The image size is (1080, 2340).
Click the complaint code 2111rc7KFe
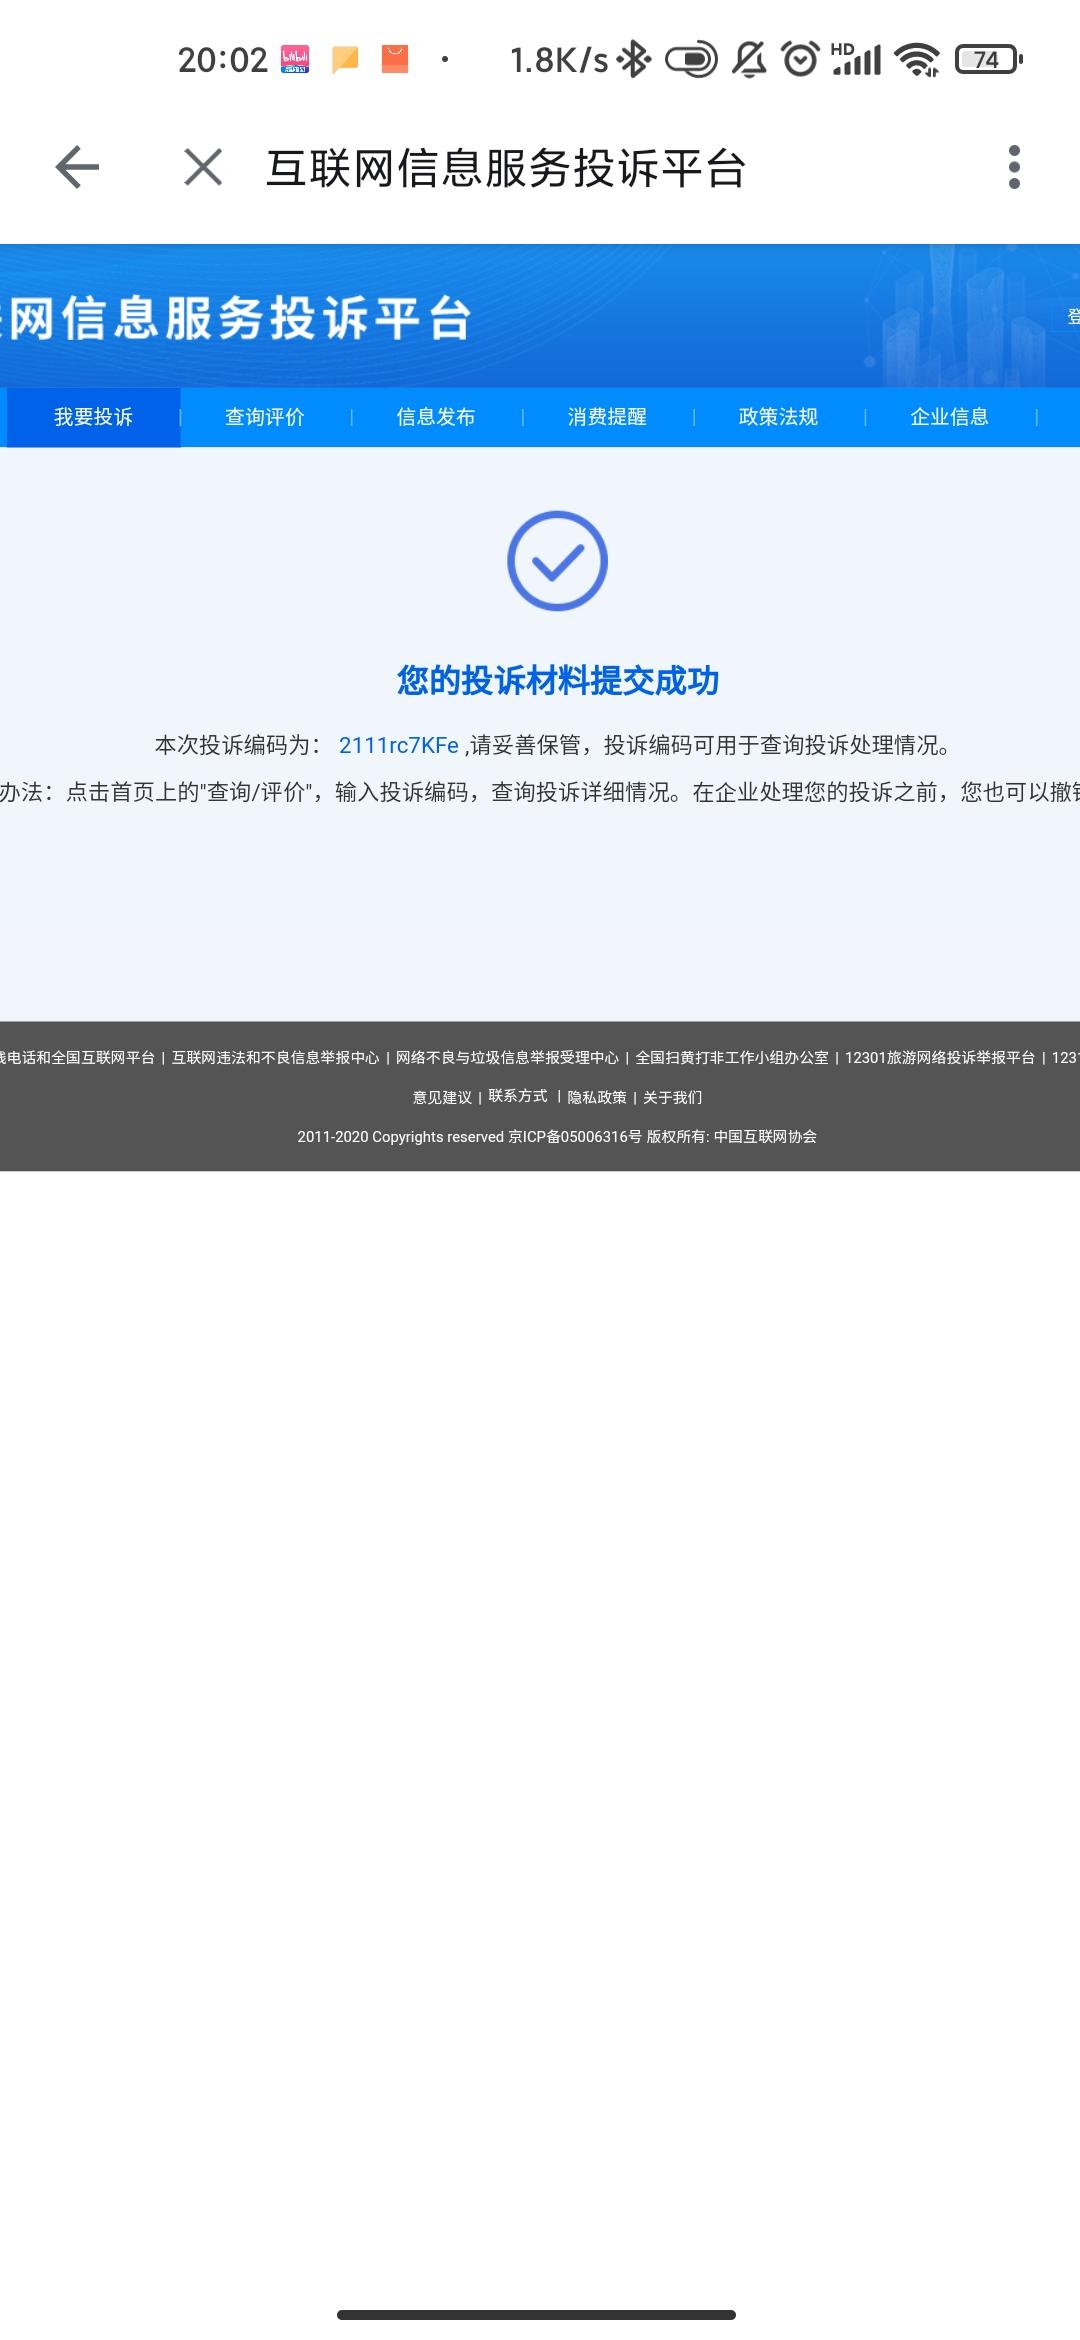coord(399,745)
